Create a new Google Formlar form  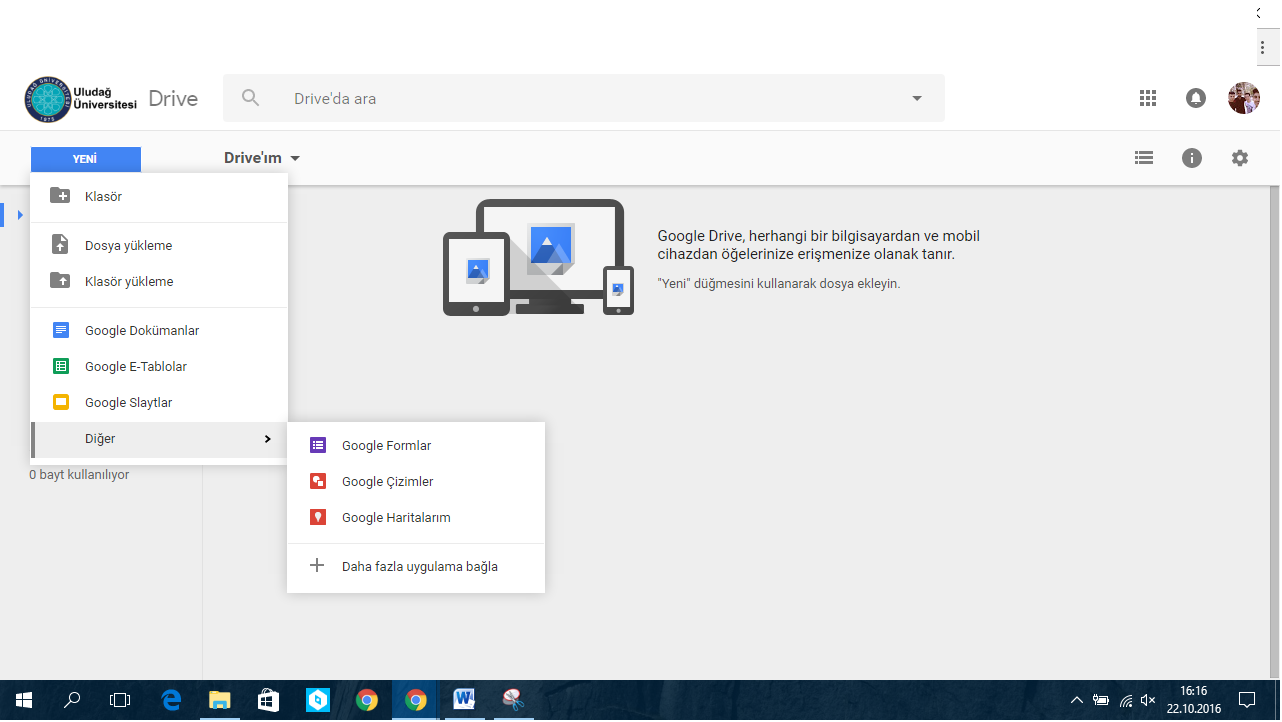(x=416, y=445)
